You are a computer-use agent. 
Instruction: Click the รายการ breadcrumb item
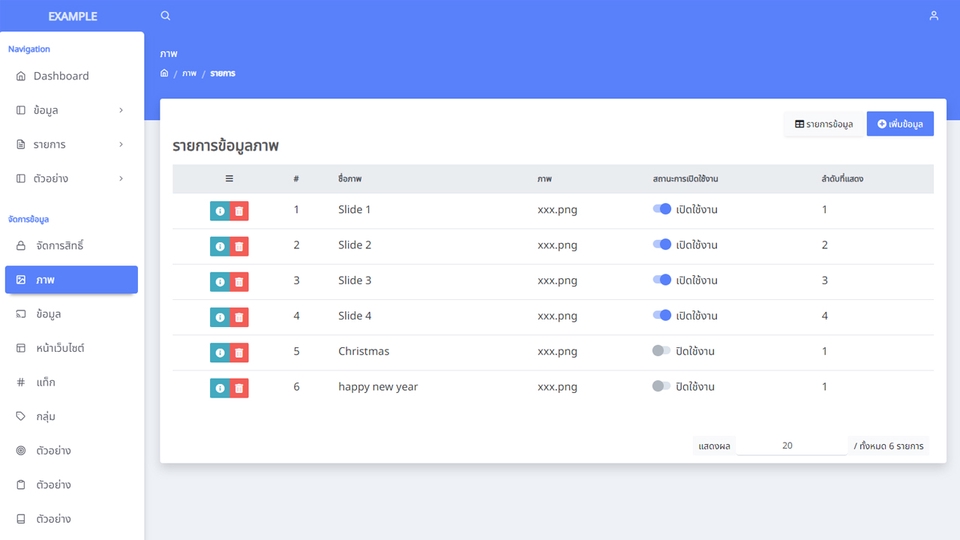pyautogui.click(x=222, y=73)
